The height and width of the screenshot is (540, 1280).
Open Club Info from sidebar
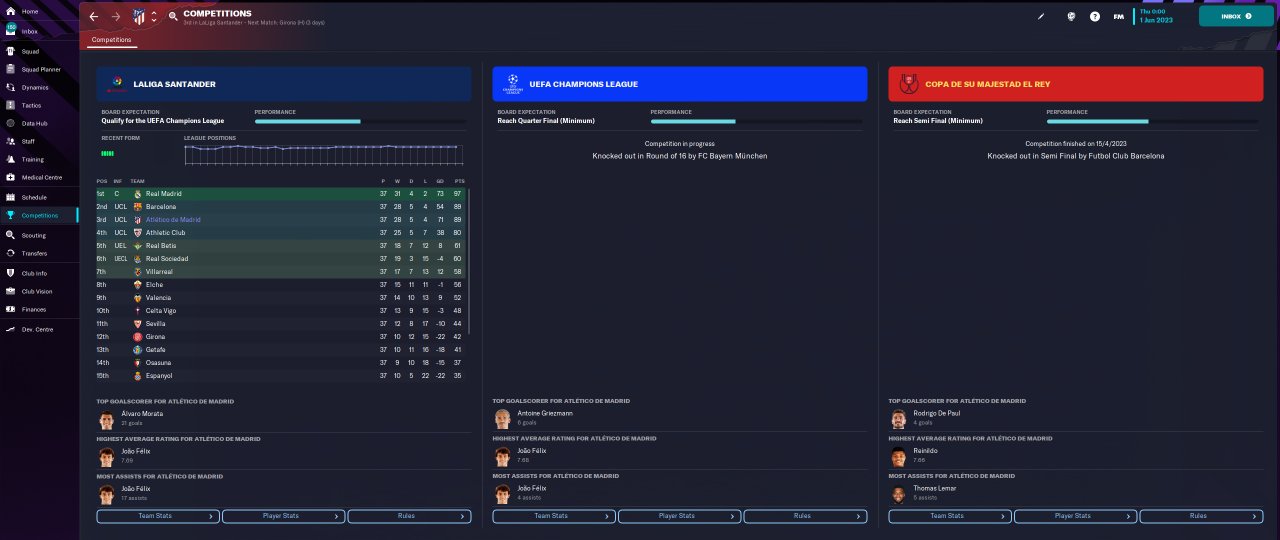(38, 273)
